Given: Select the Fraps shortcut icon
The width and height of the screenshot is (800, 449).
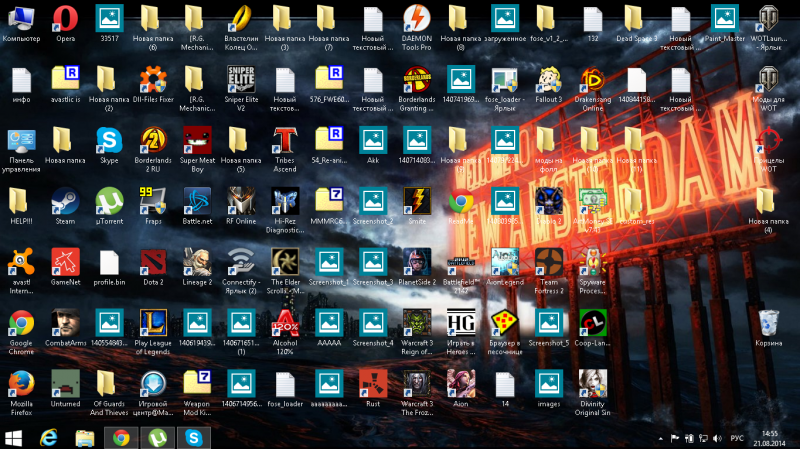Looking at the screenshot, I should click(153, 201).
